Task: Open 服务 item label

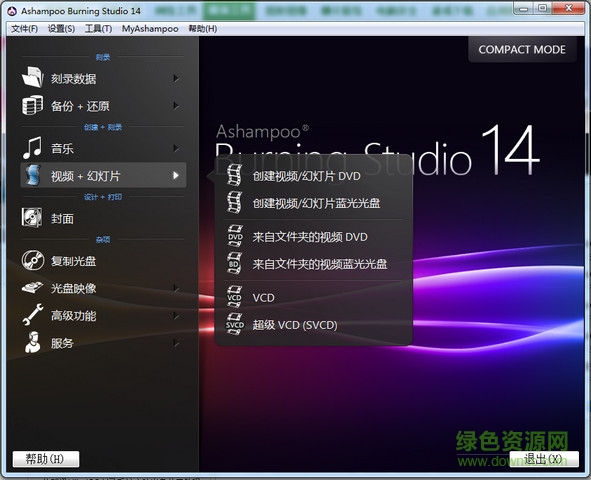Action: click(62, 343)
